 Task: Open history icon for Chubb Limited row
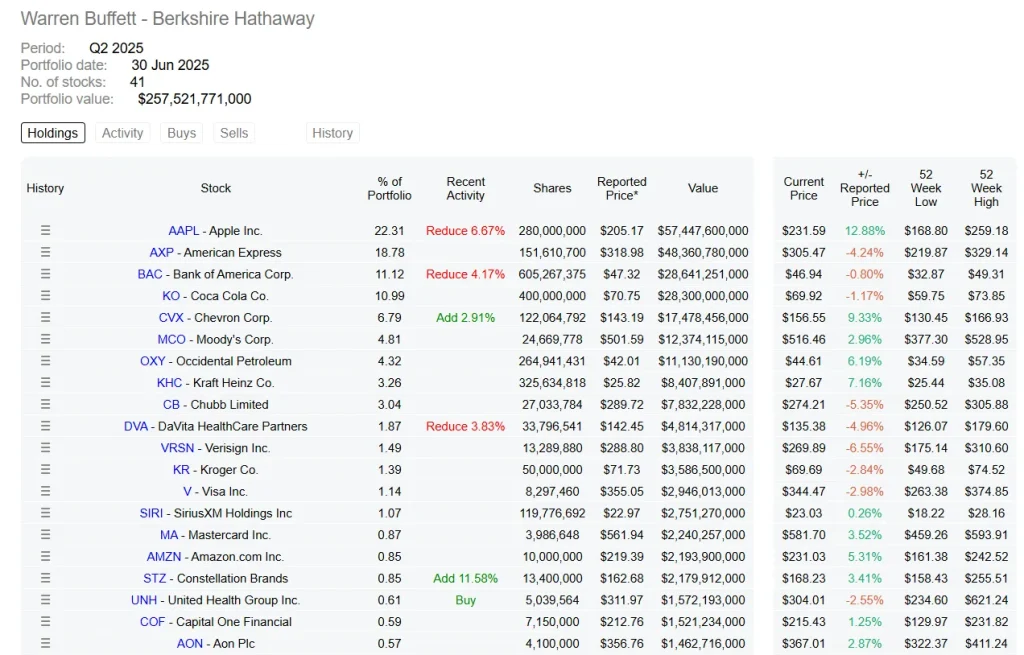pyautogui.click(x=45, y=404)
